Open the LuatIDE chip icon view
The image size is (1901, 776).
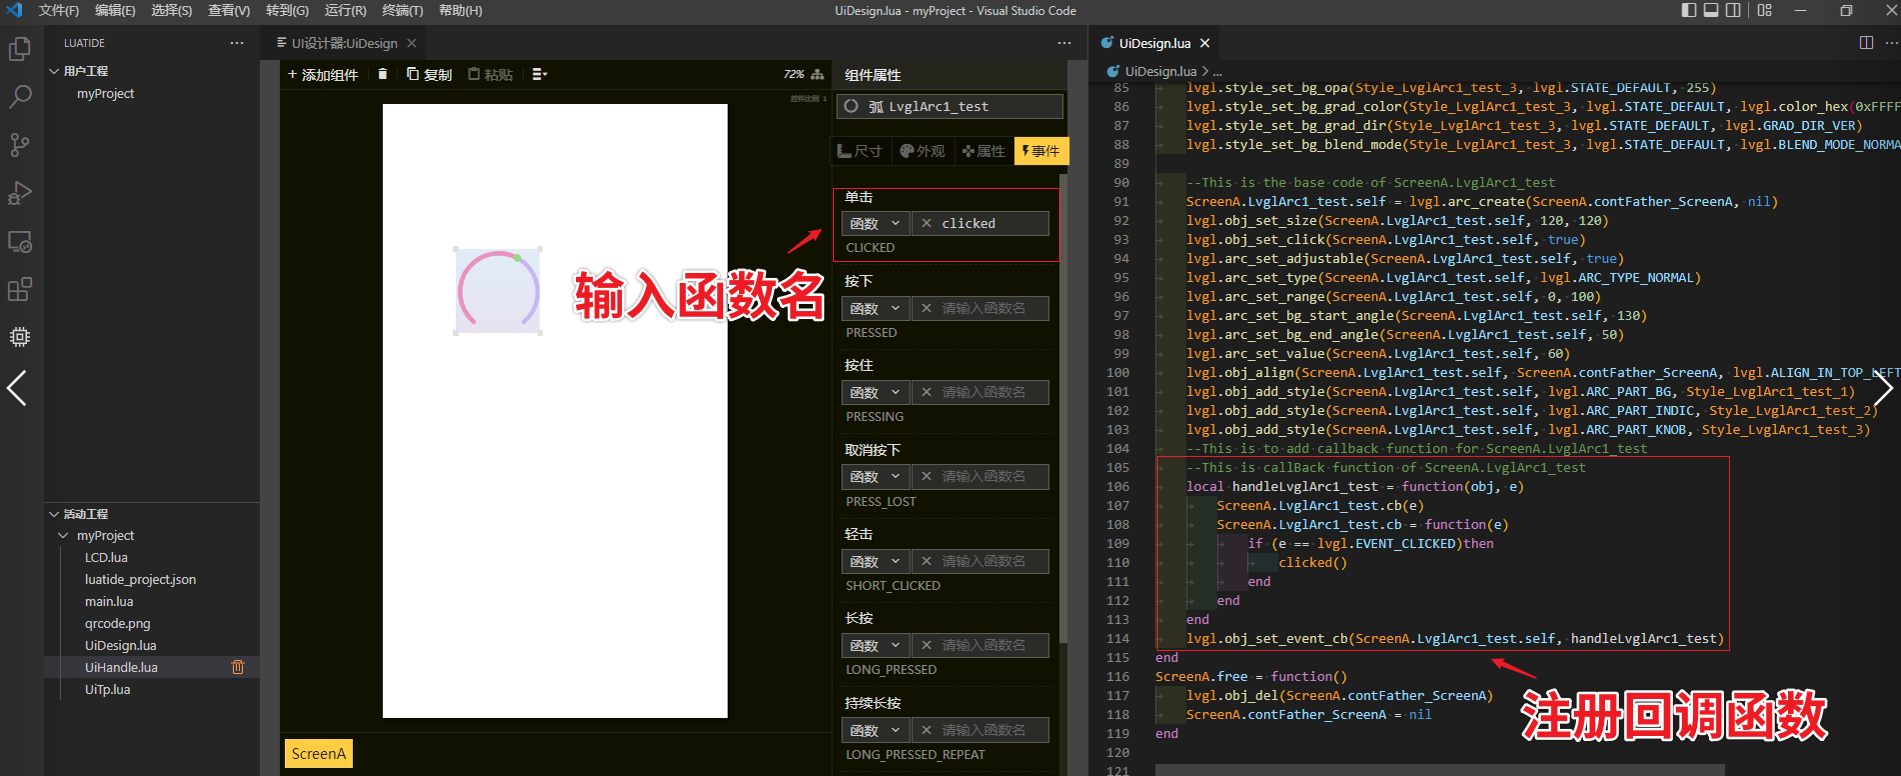[x=20, y=337]
